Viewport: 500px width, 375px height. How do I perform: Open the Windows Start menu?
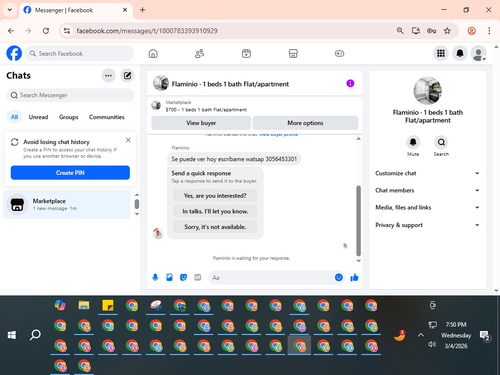(x=12, y=335)
